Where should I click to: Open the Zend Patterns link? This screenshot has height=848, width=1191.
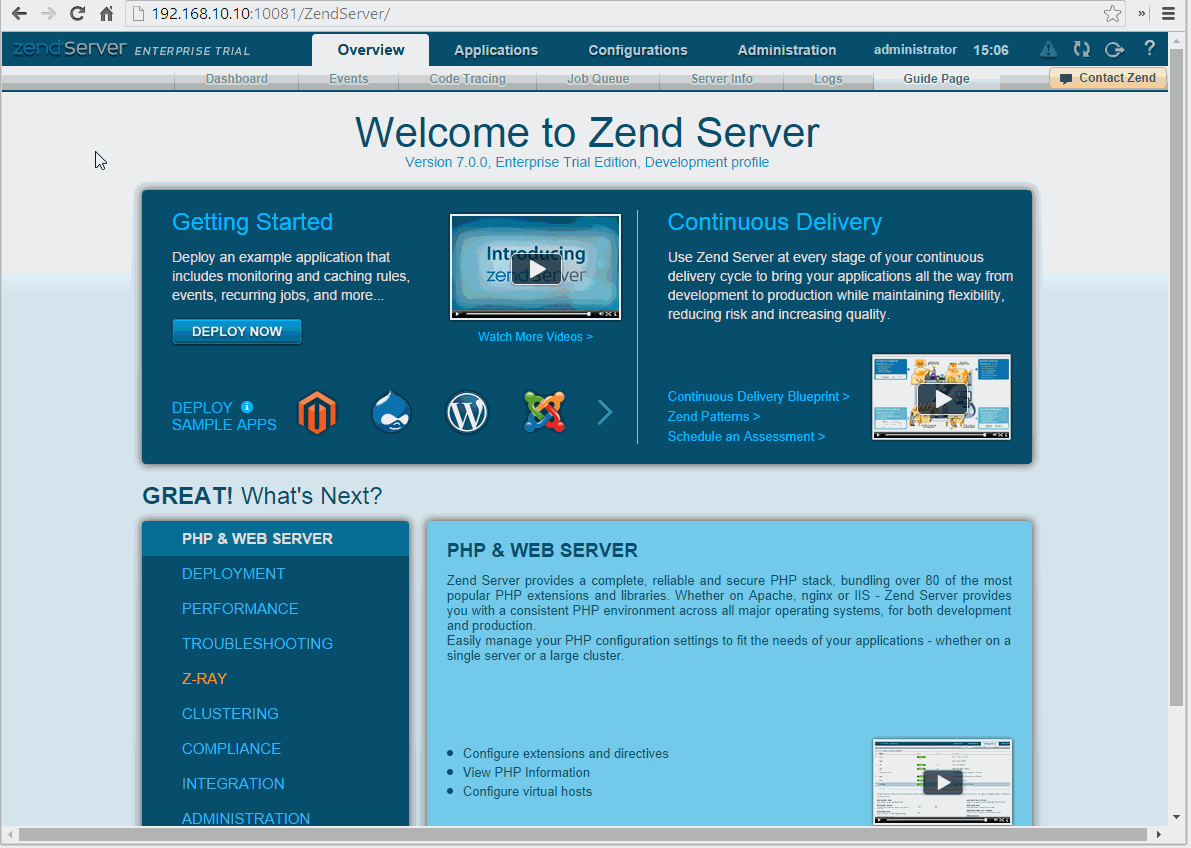point(713,416)
